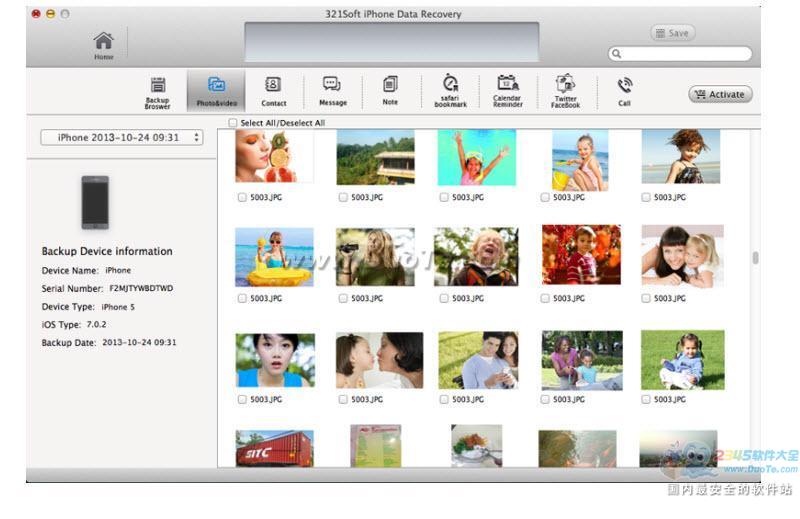Select the Photo&video category

[x=216, y=92]
